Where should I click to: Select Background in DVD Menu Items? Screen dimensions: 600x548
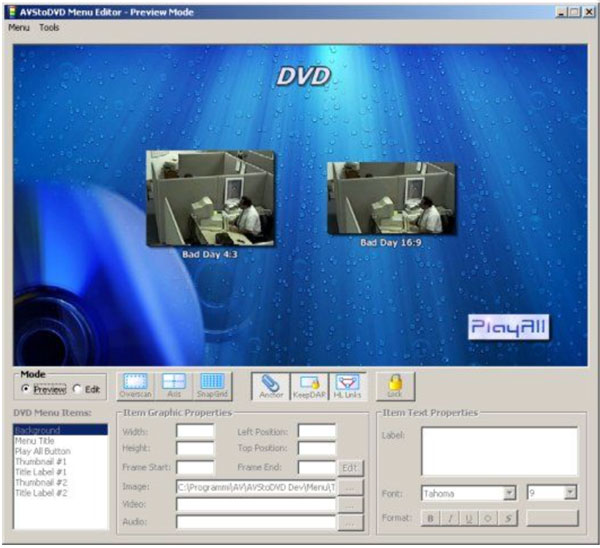pyautogui.click(x=60, y=430)
